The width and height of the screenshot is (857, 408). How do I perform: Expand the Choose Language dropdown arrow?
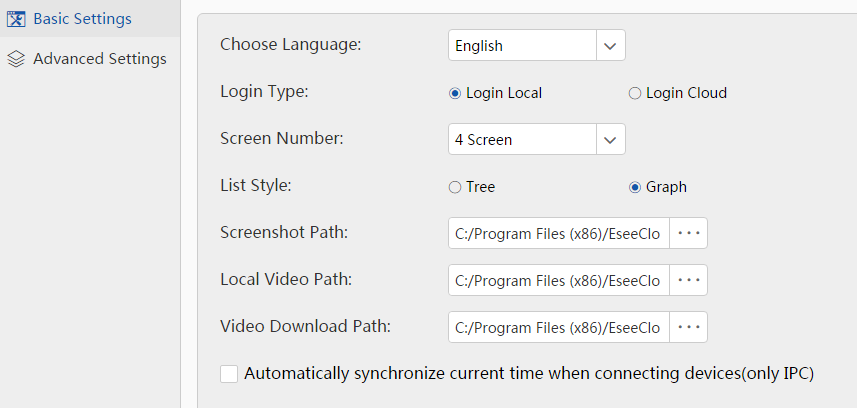[611, 46]
